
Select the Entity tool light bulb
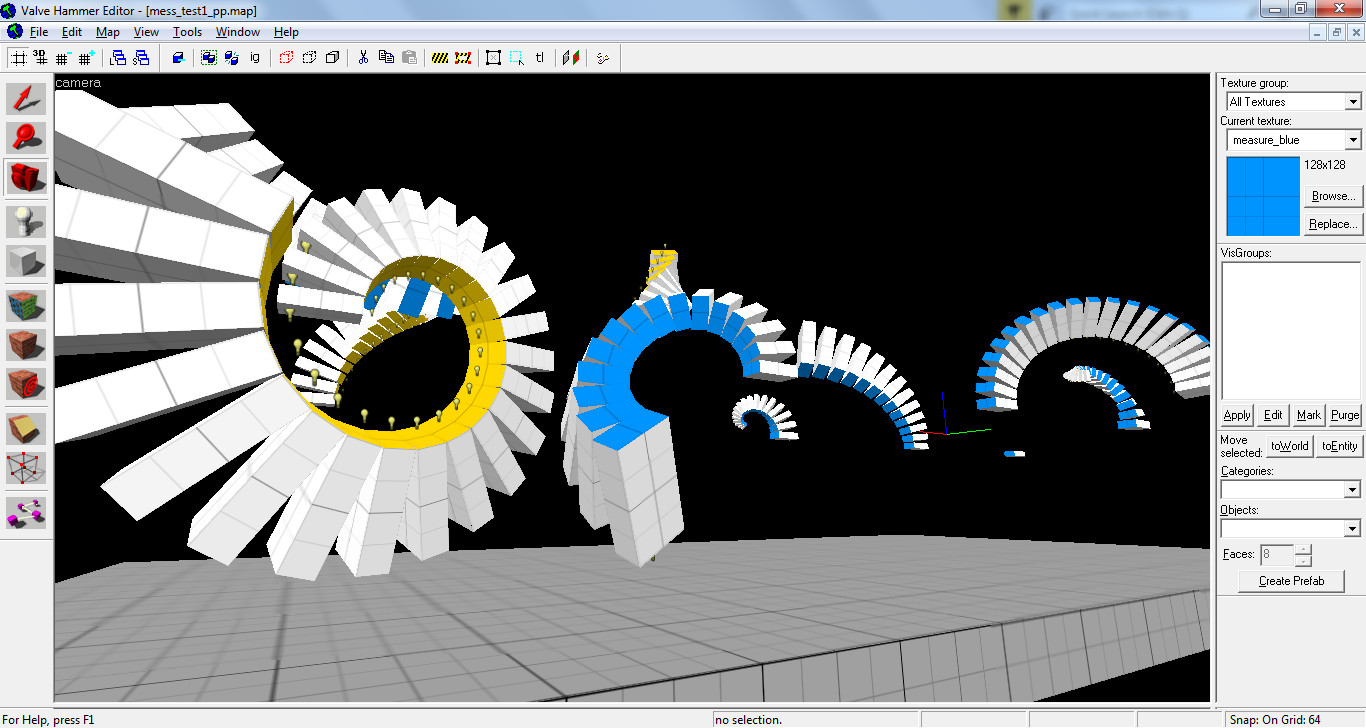click(x=25, y=222)
